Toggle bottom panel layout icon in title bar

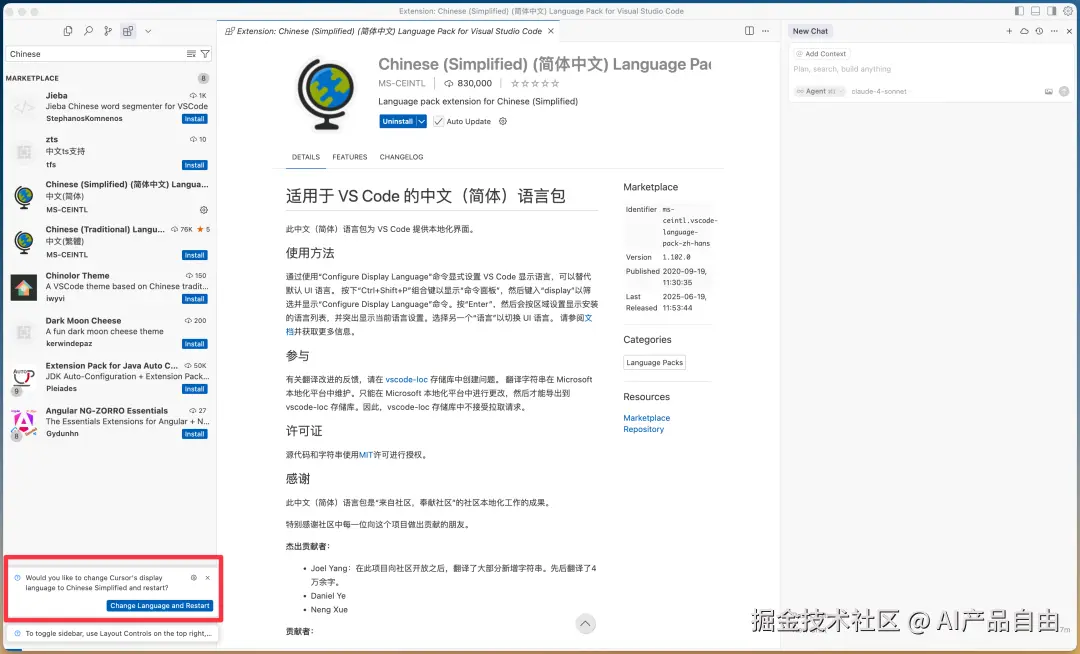click(1035, 11)
